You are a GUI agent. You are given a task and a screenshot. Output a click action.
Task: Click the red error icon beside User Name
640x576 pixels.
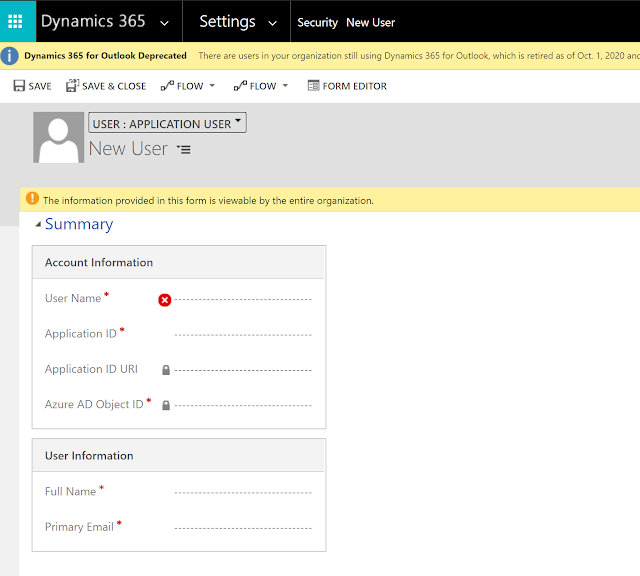pos(164,300)
